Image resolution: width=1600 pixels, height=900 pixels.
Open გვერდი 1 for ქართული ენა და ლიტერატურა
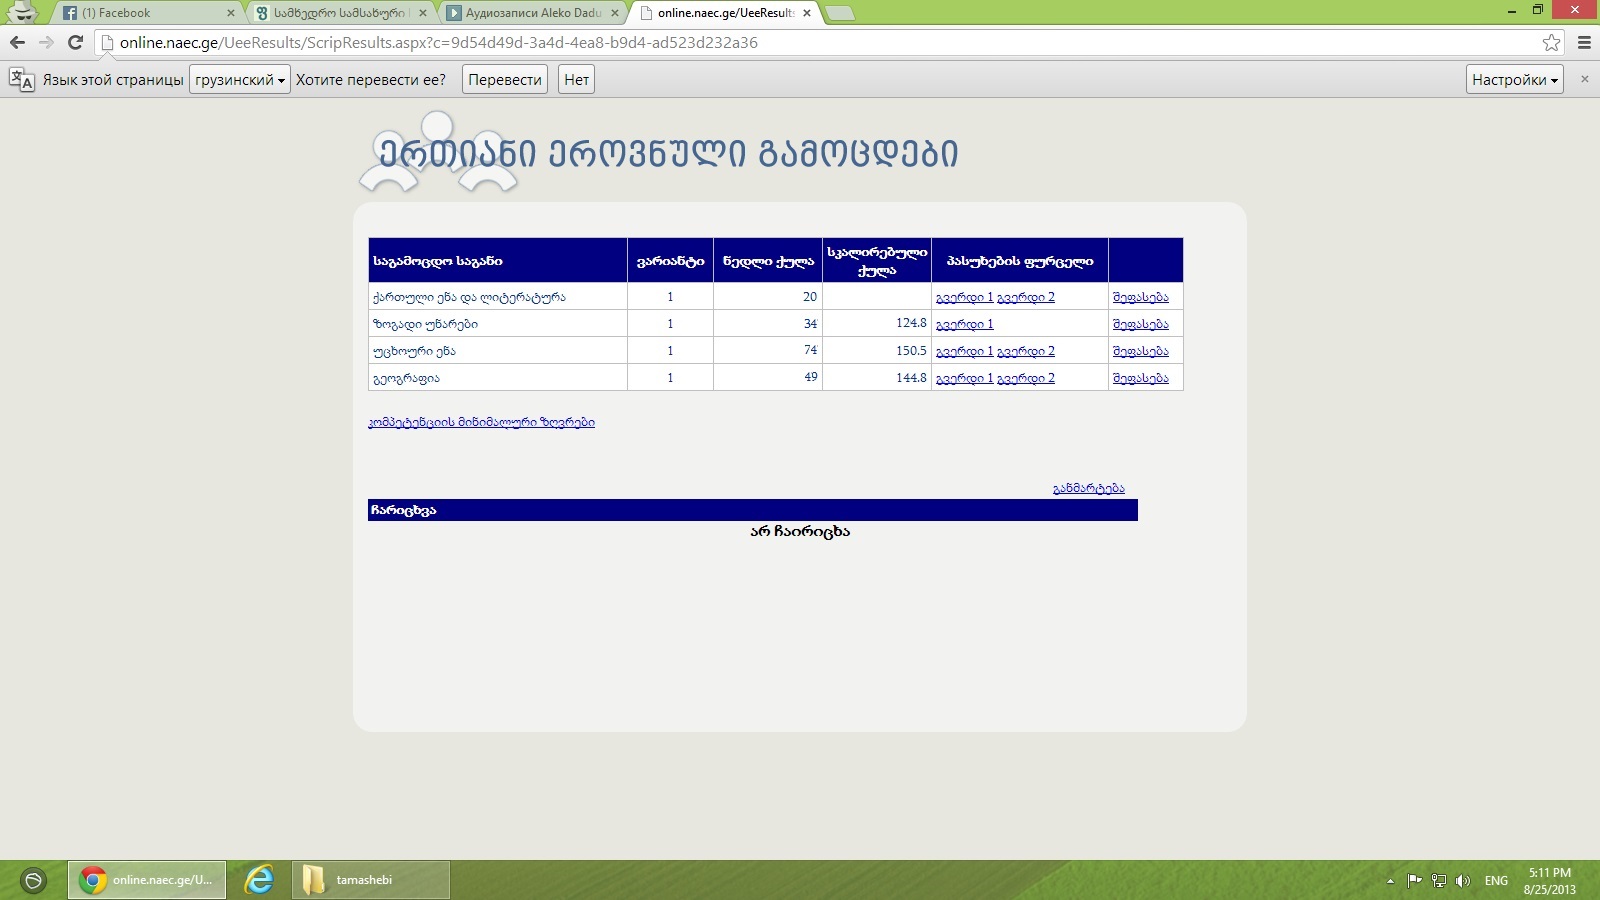pos(964,297)
